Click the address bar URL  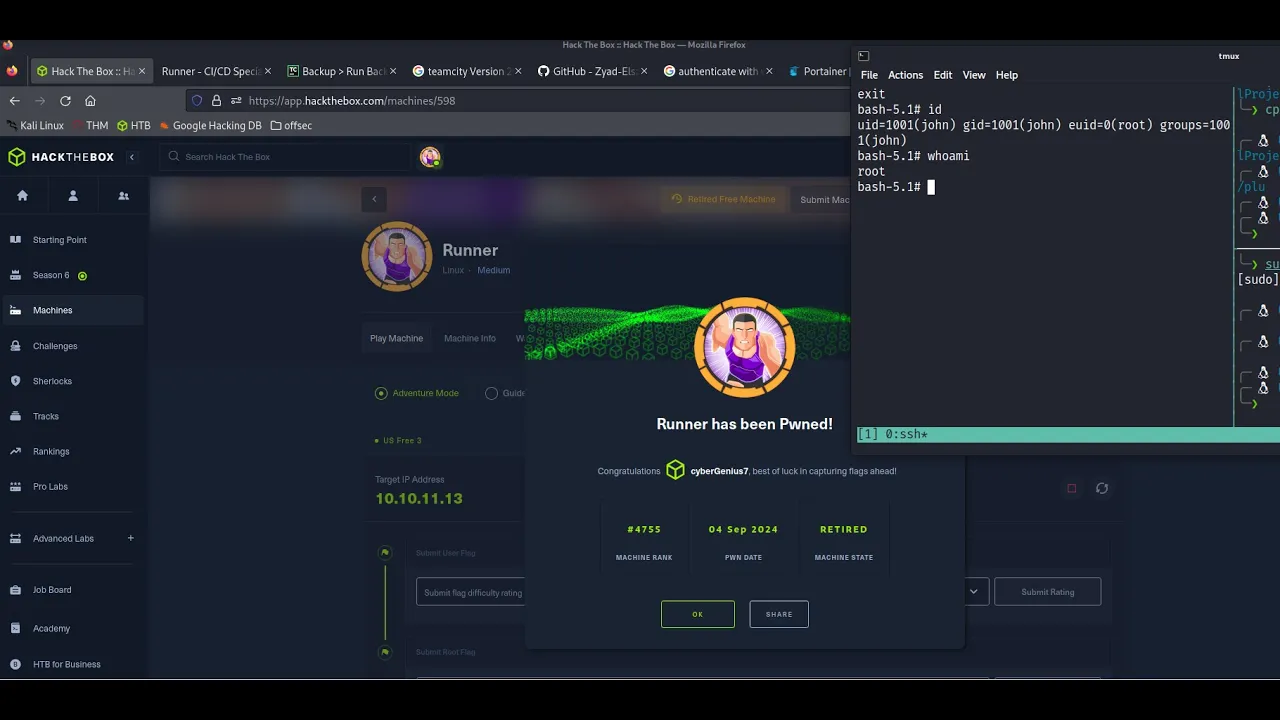click(x=351, y=101)
